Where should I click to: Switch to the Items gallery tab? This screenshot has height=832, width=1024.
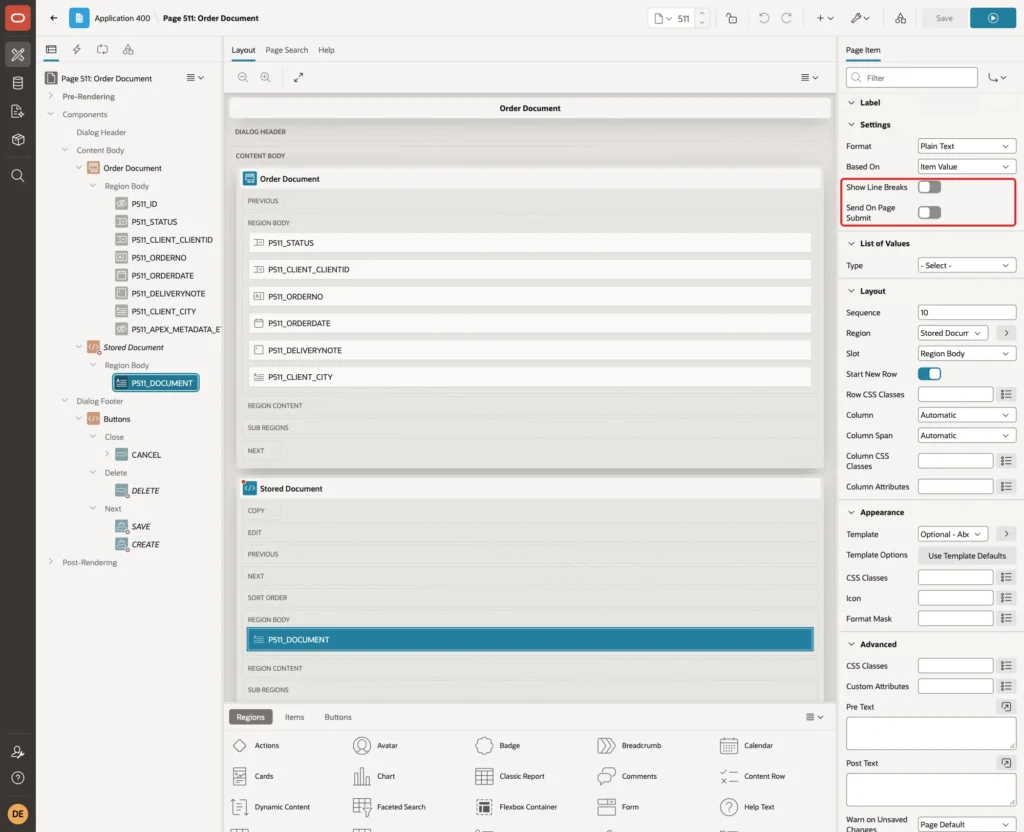295,717
